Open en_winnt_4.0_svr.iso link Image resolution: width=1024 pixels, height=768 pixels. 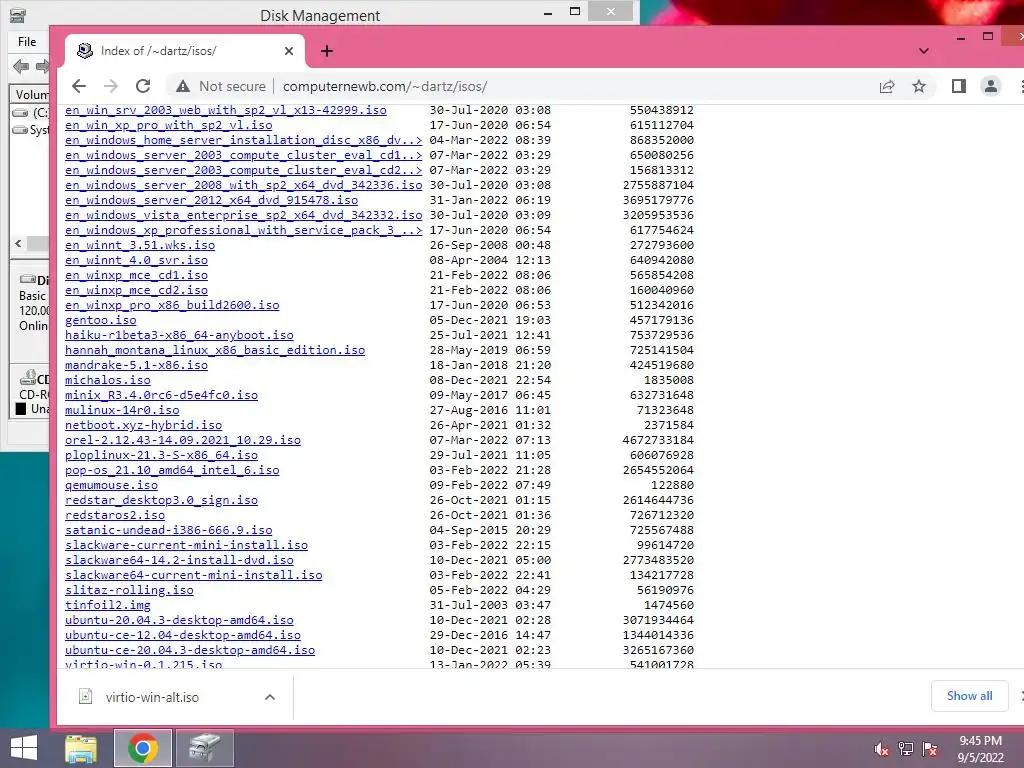click(136, 260)
